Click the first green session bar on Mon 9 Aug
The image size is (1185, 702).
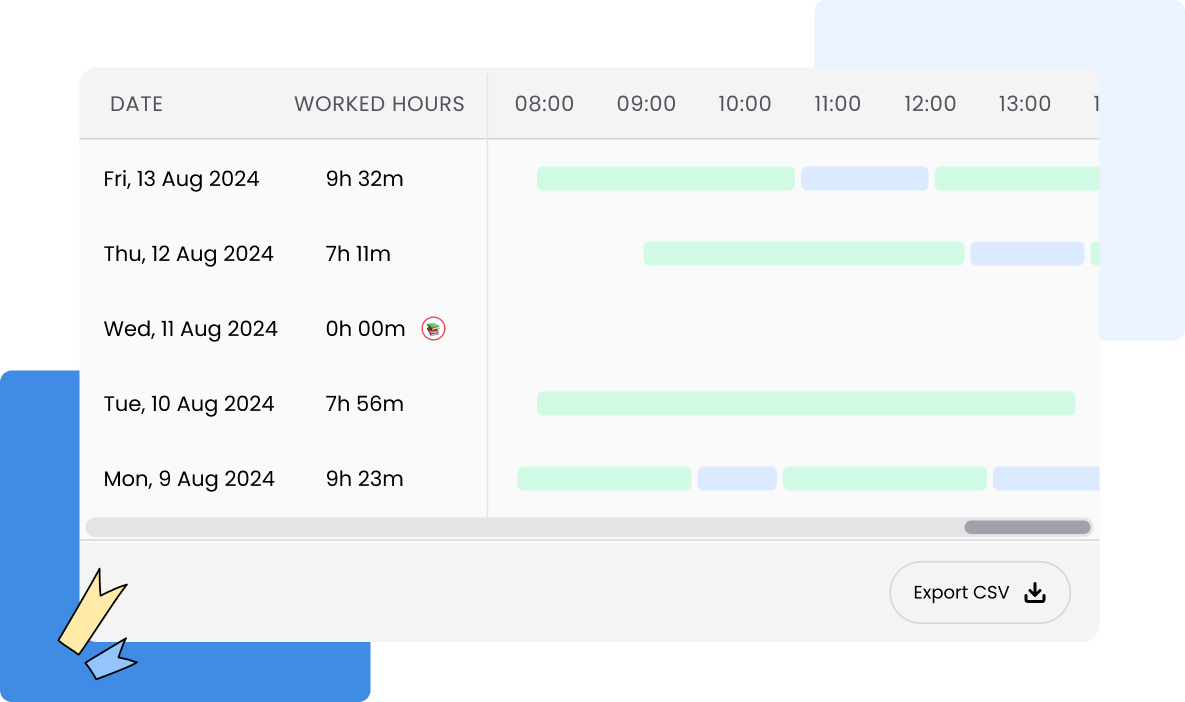point(604,478)
